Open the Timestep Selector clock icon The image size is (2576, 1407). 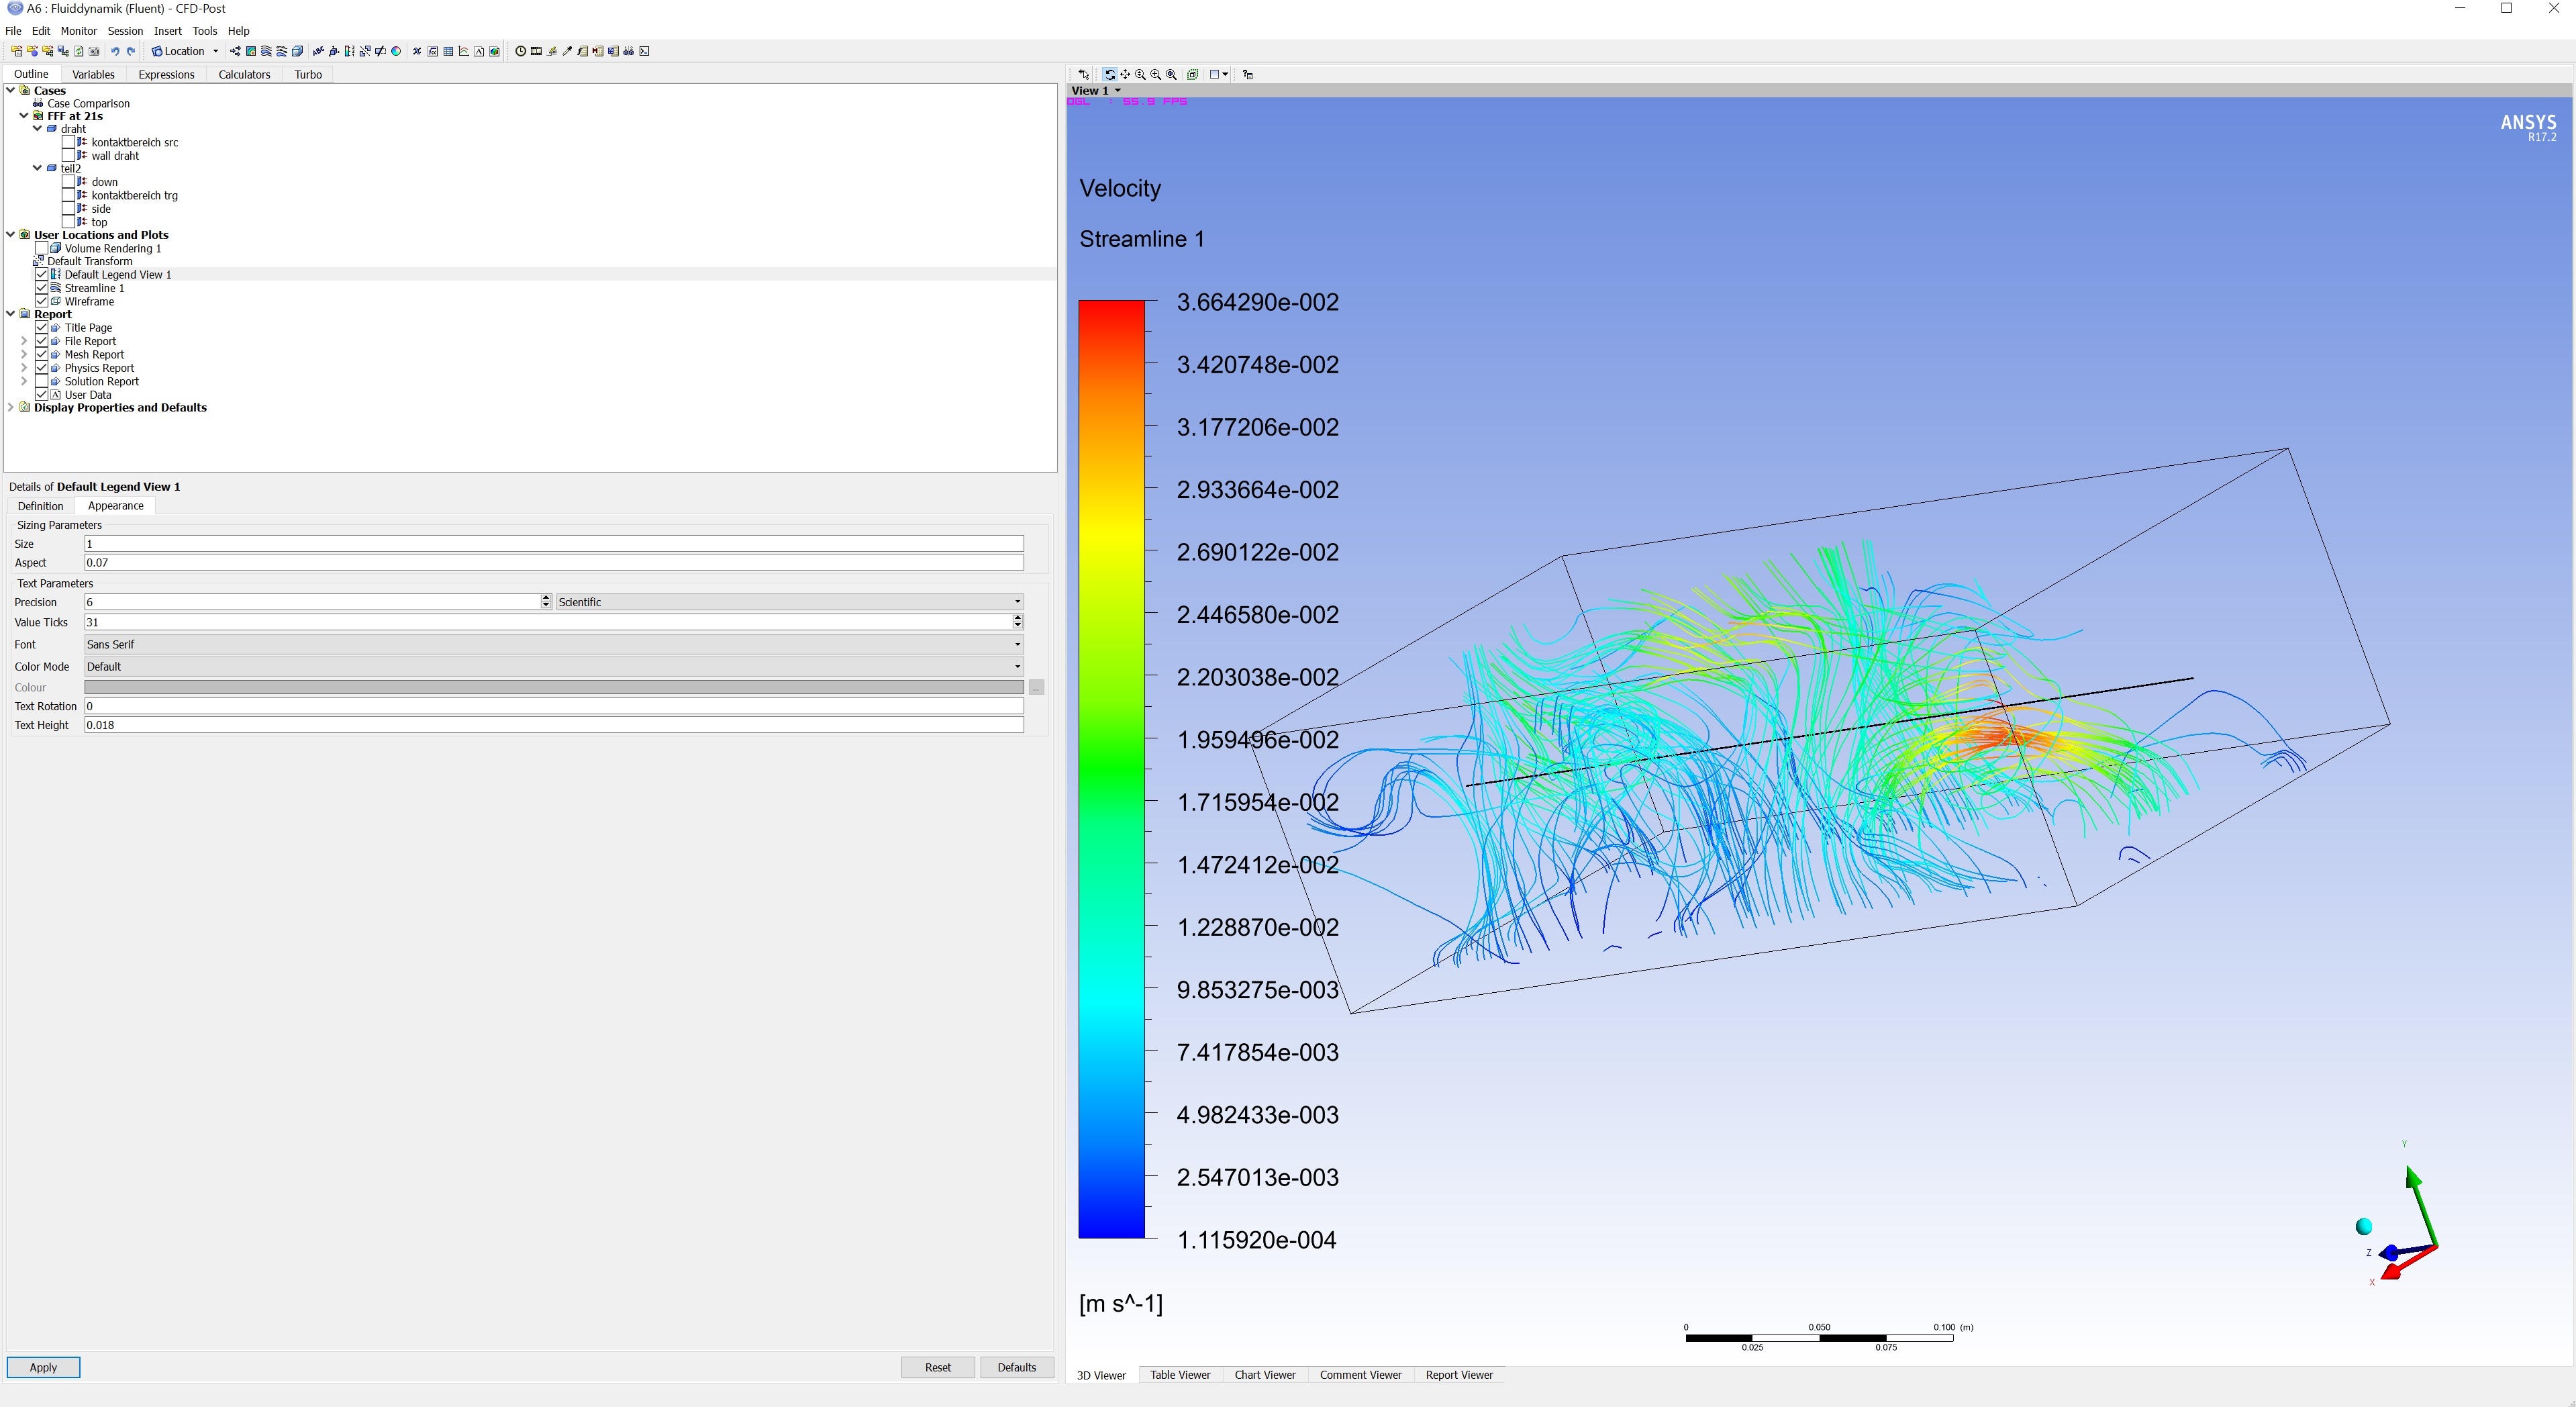click(520, 51)
